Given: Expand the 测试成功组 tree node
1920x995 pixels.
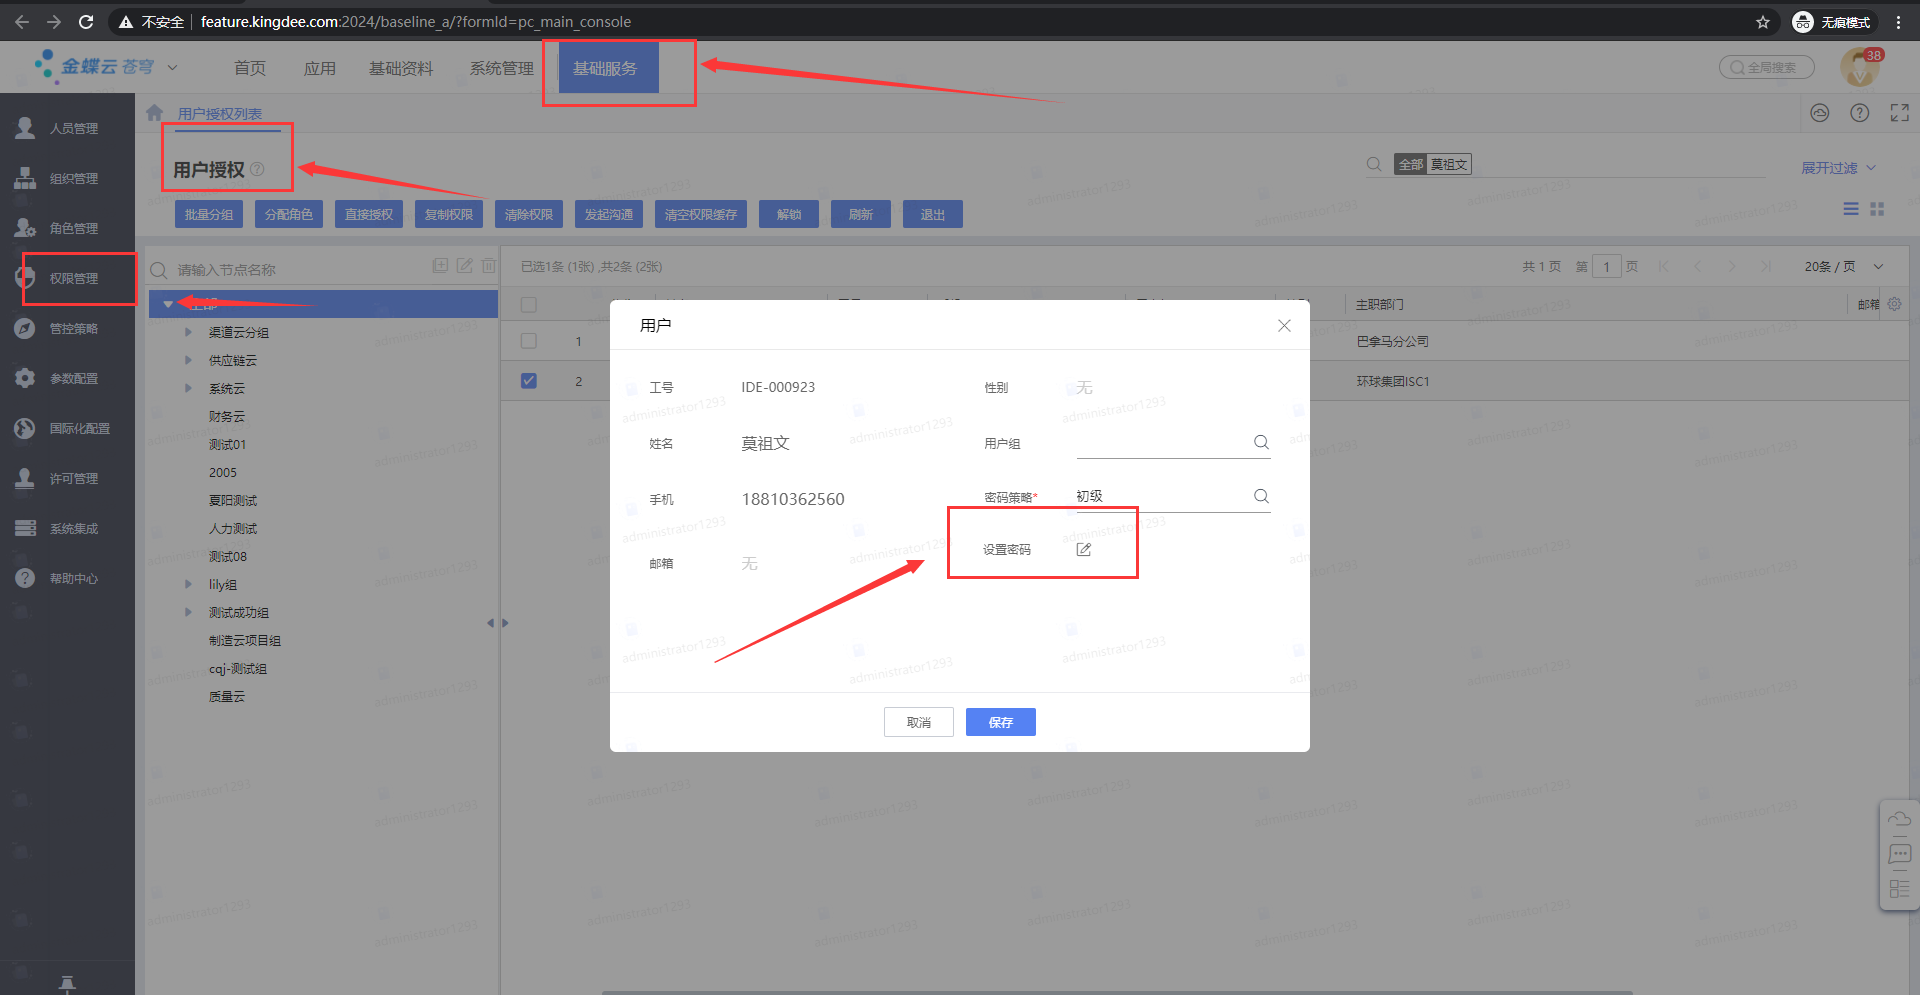Looking at the screenshot, I should tap(188, 612).
